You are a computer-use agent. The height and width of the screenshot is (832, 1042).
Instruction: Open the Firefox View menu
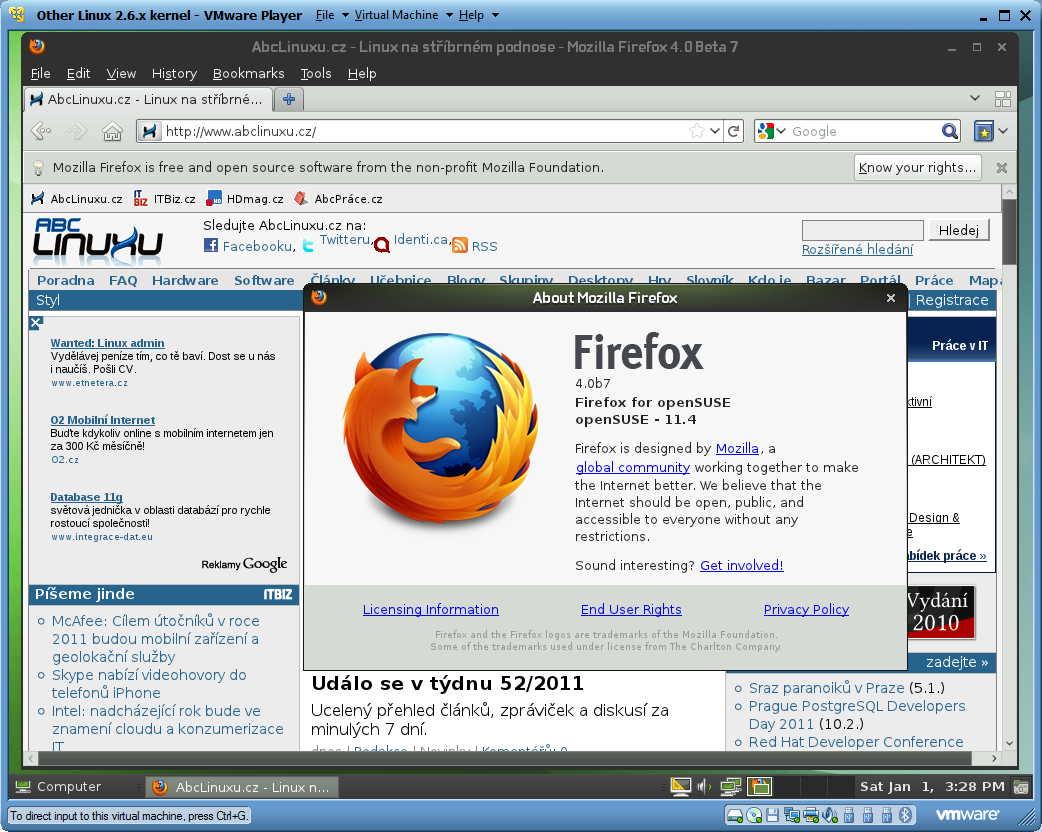[121, 73]
